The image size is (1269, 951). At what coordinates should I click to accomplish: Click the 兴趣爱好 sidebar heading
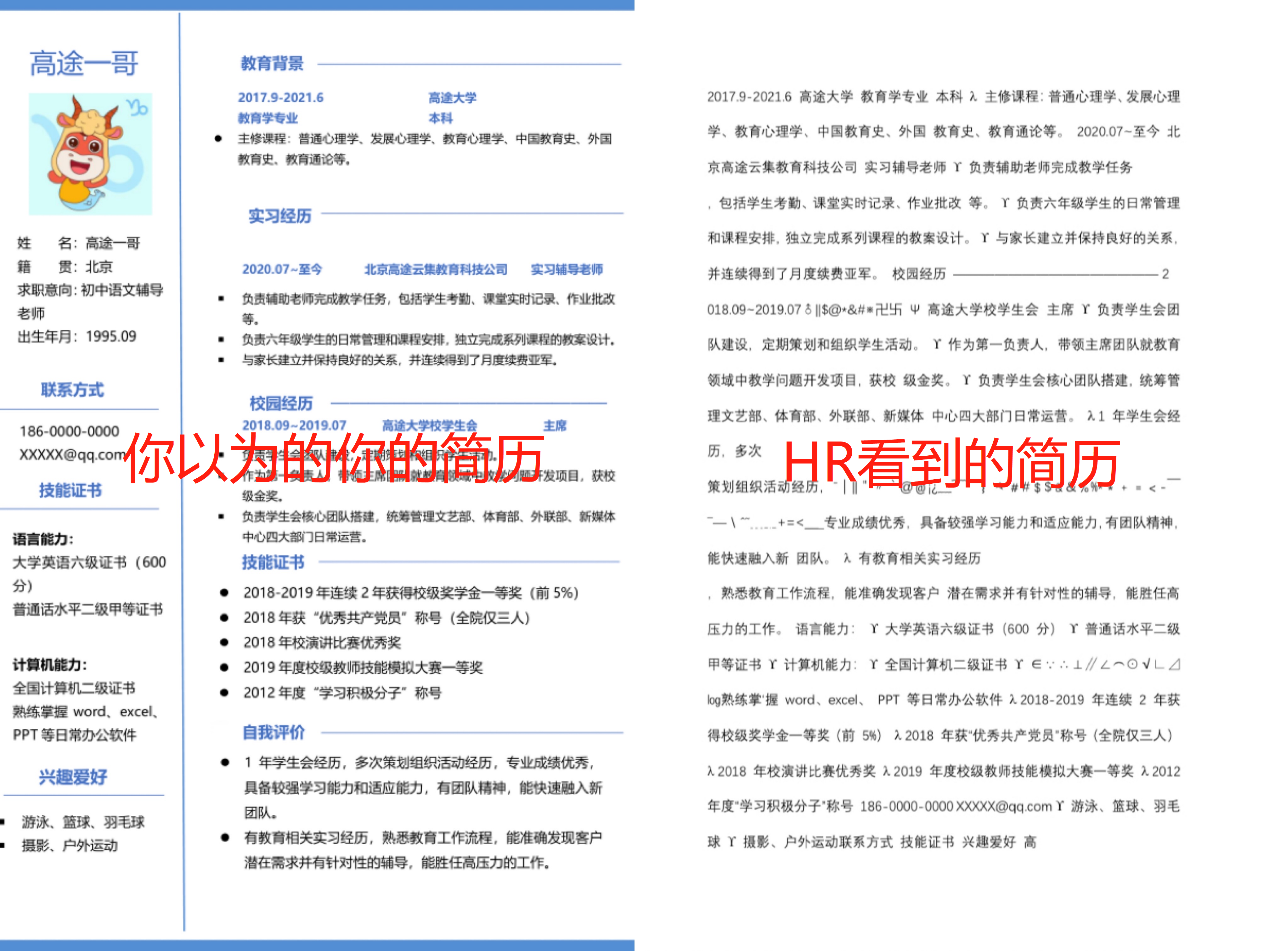coord(73,778)
